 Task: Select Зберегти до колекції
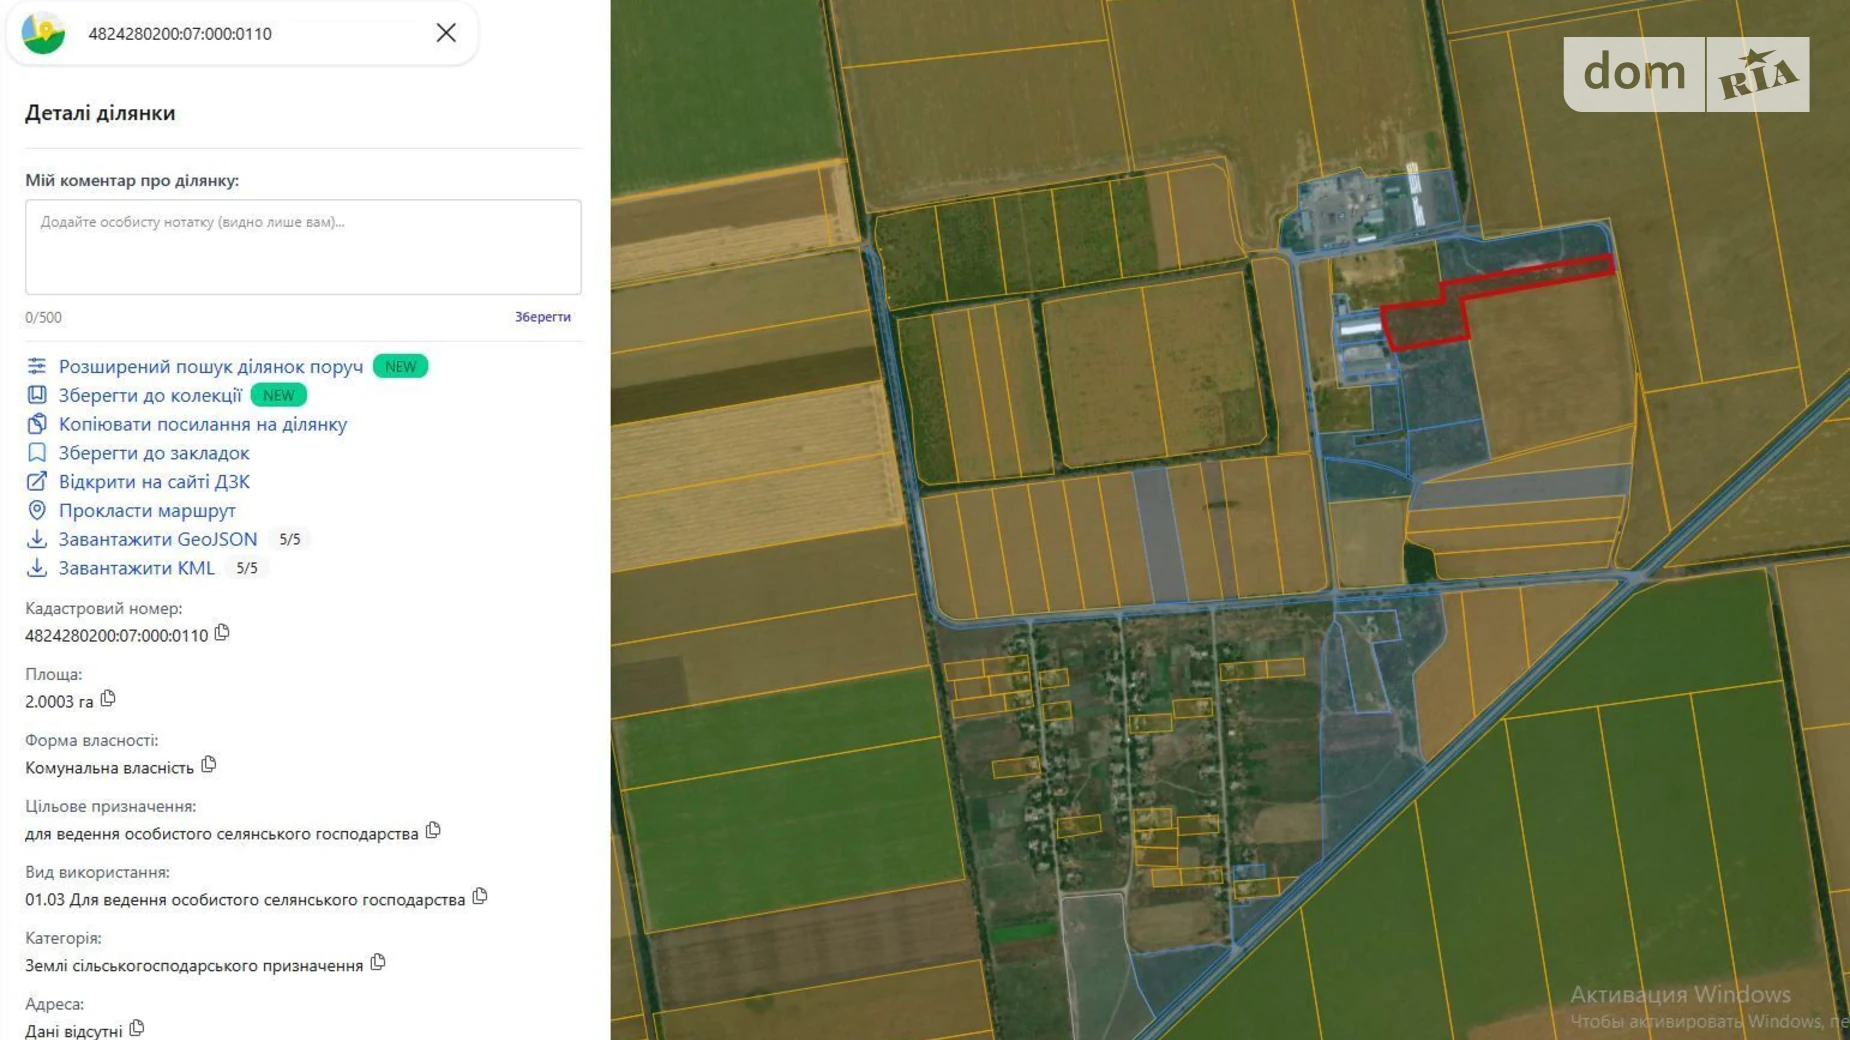pos(150,395)
